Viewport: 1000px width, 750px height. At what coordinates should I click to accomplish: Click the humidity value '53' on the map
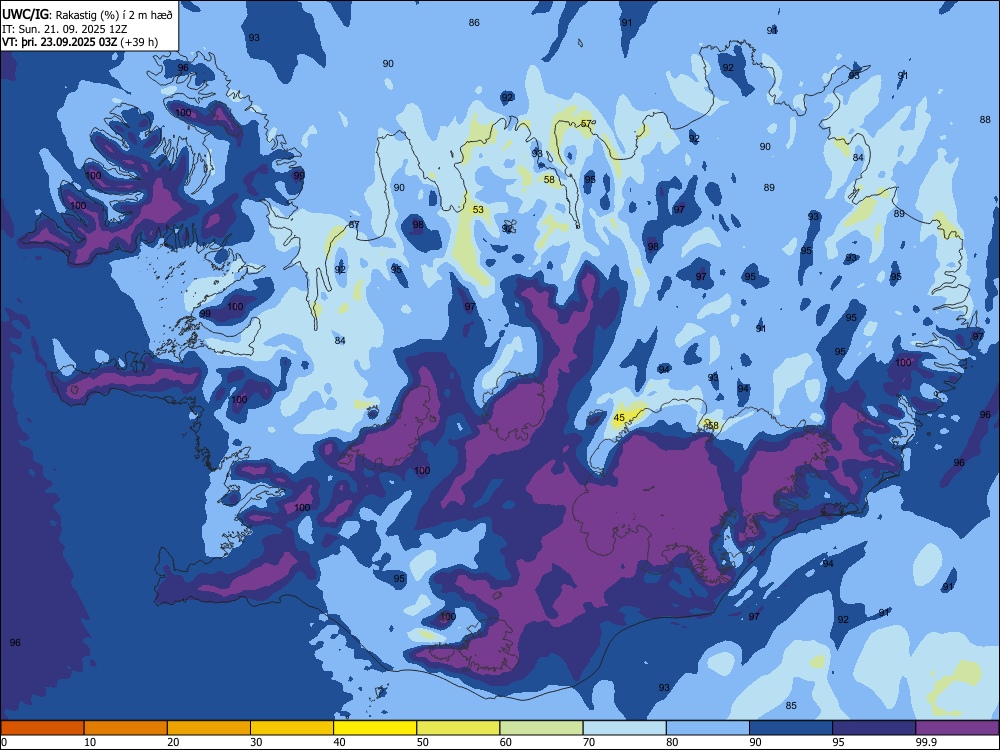click(478, 209)
